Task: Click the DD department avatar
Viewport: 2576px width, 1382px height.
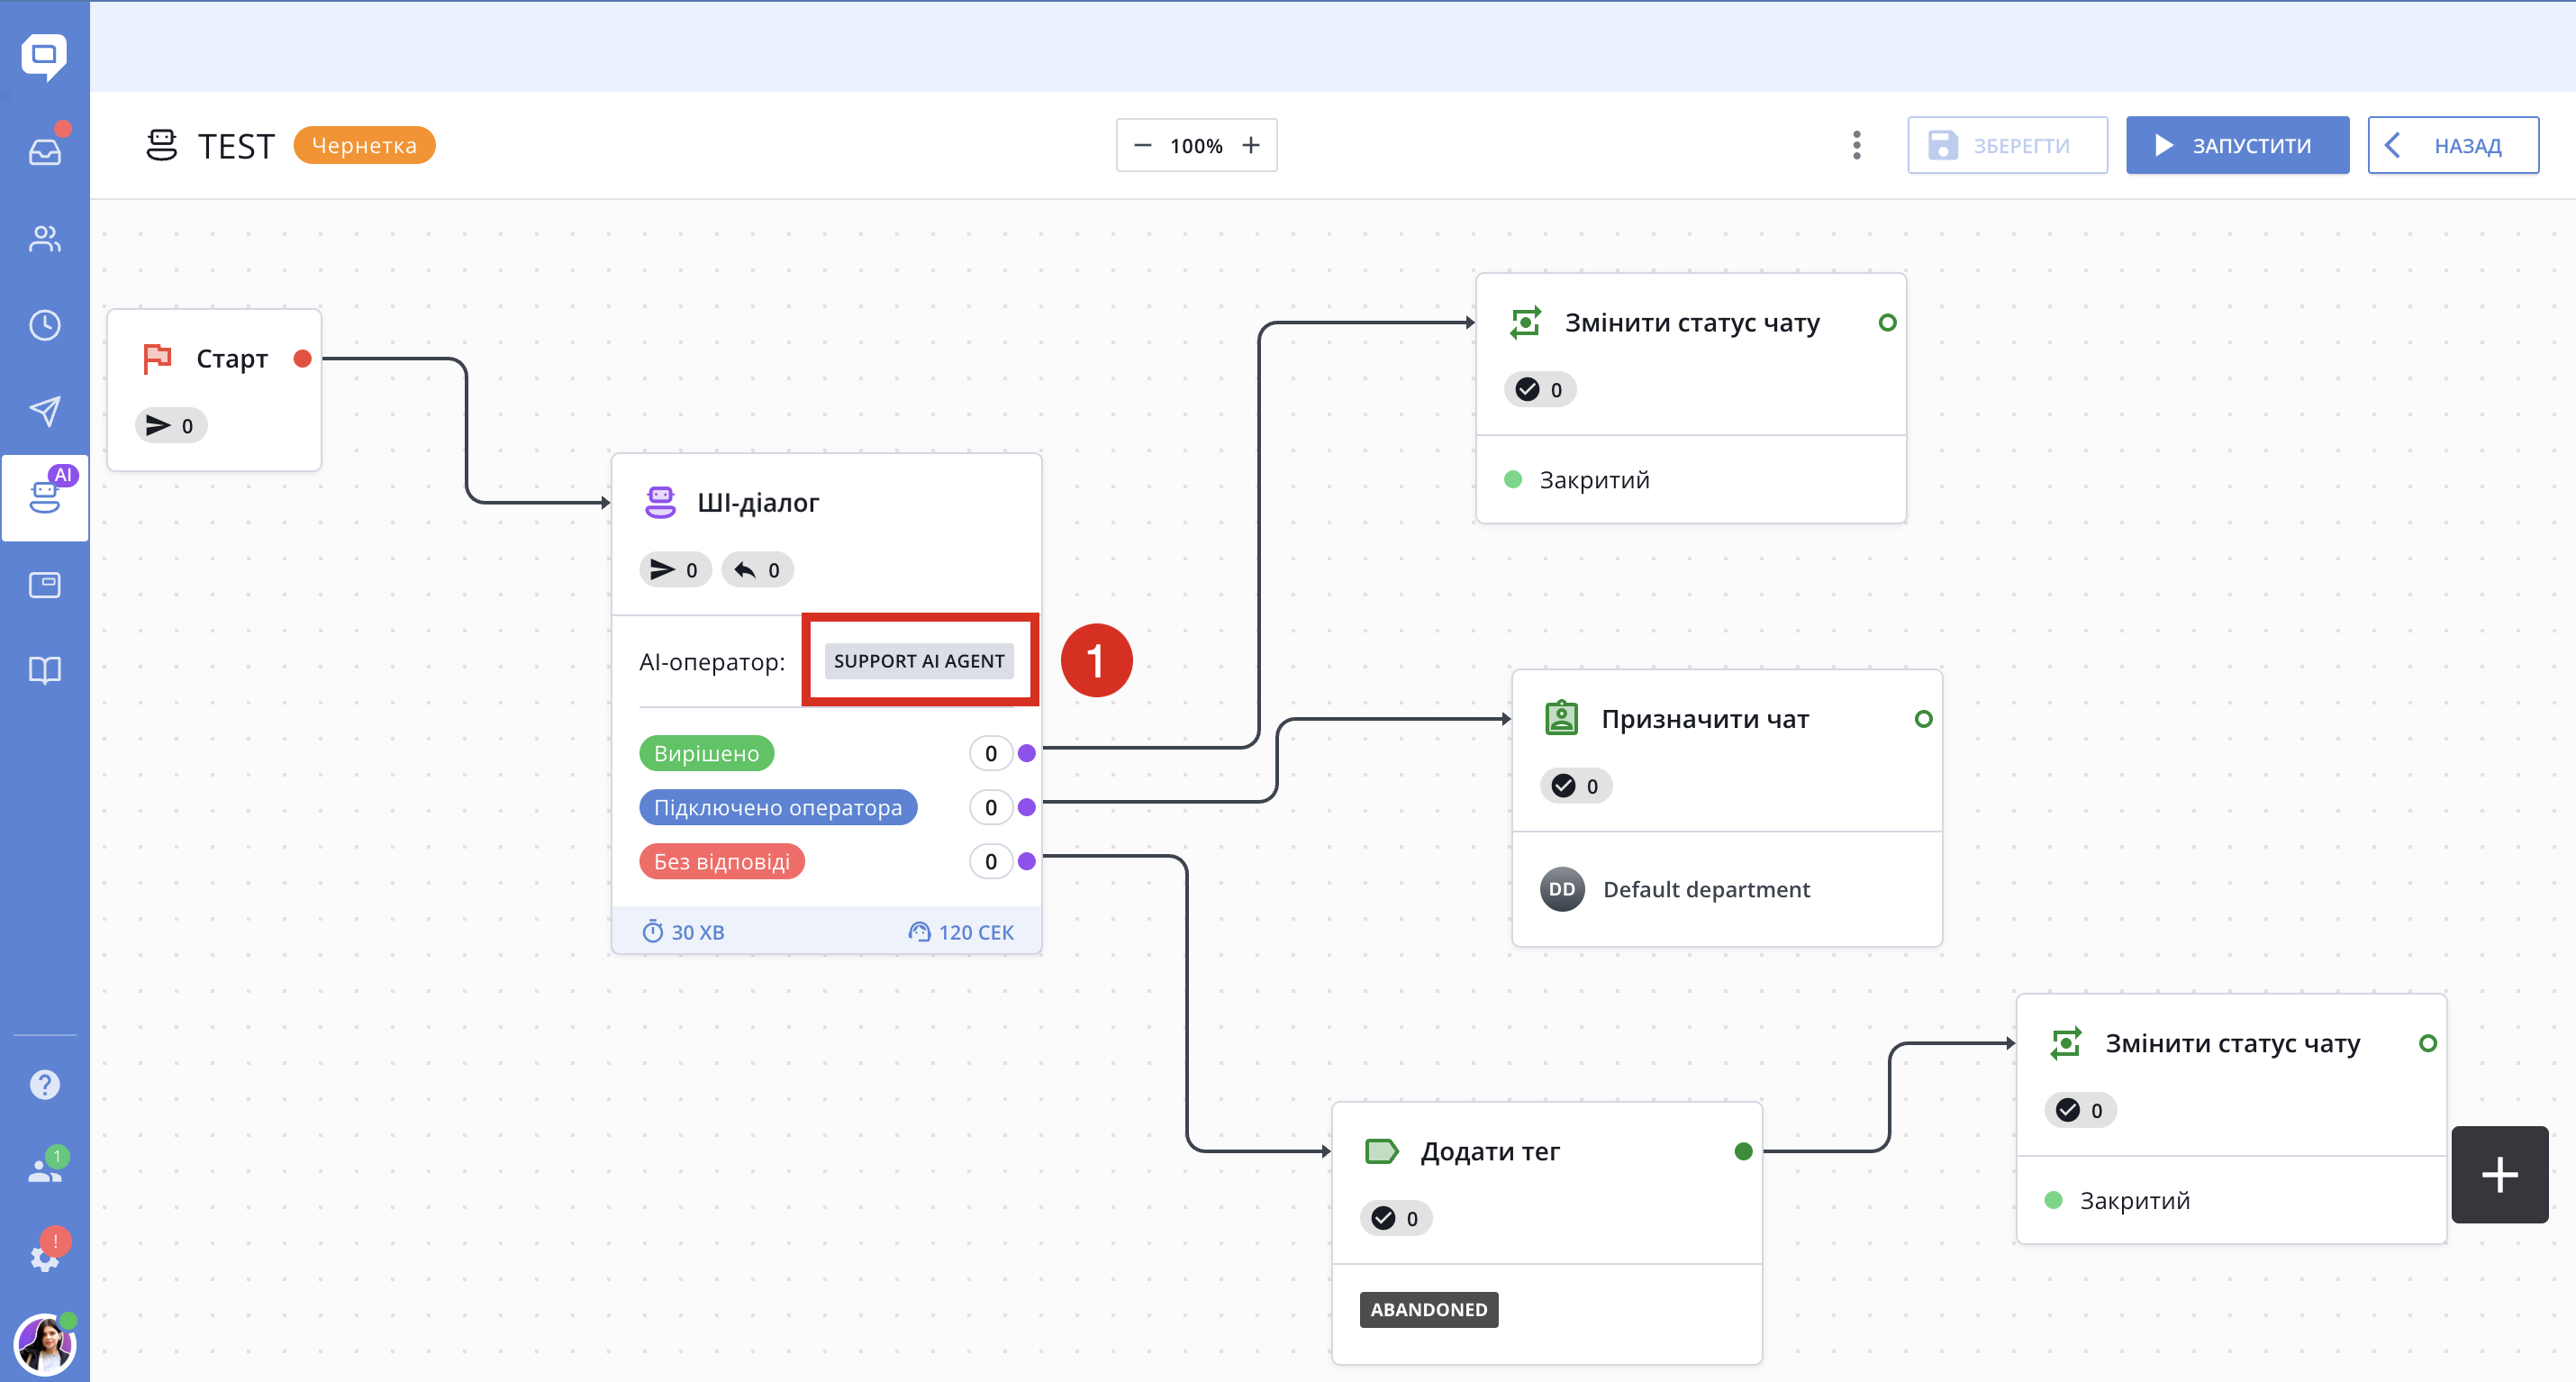Action: click(x=1562, y=889)
